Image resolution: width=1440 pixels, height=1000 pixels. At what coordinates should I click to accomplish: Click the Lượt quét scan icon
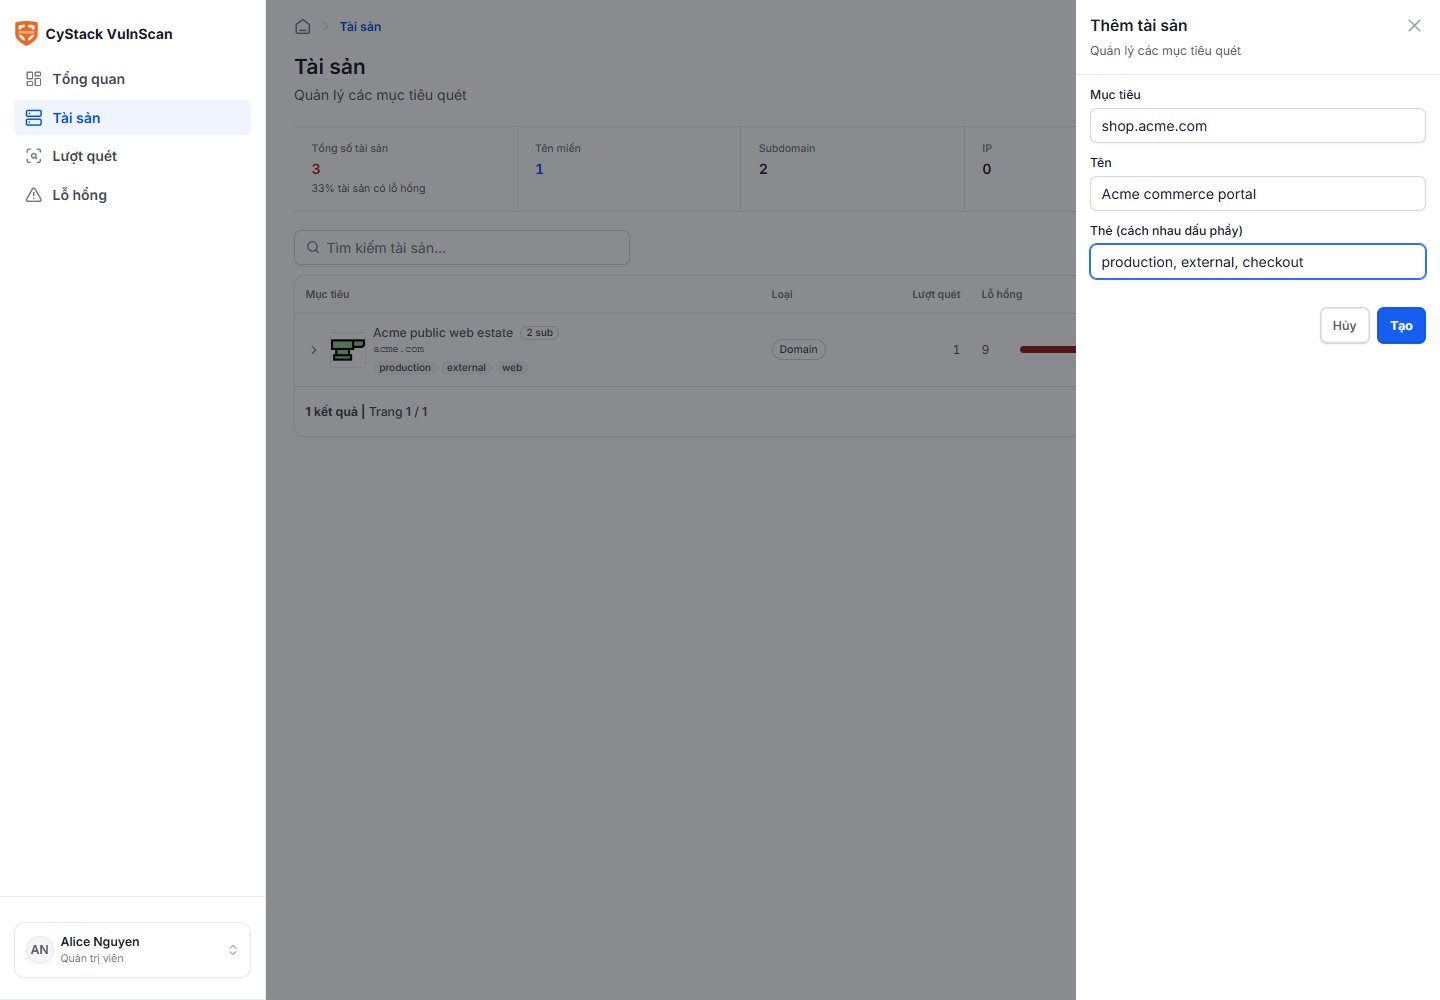coord(34,156)
